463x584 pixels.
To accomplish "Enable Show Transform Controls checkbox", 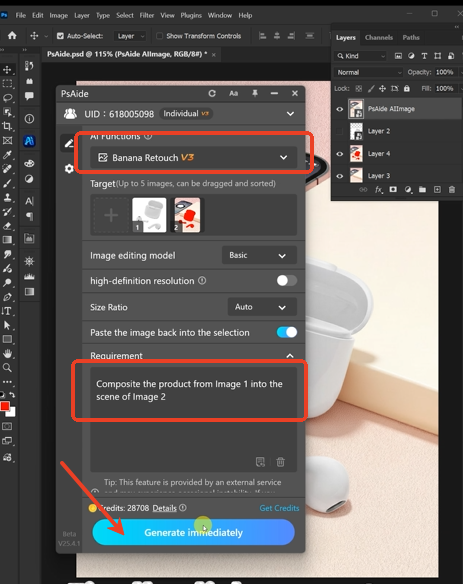I will [159, 36].
